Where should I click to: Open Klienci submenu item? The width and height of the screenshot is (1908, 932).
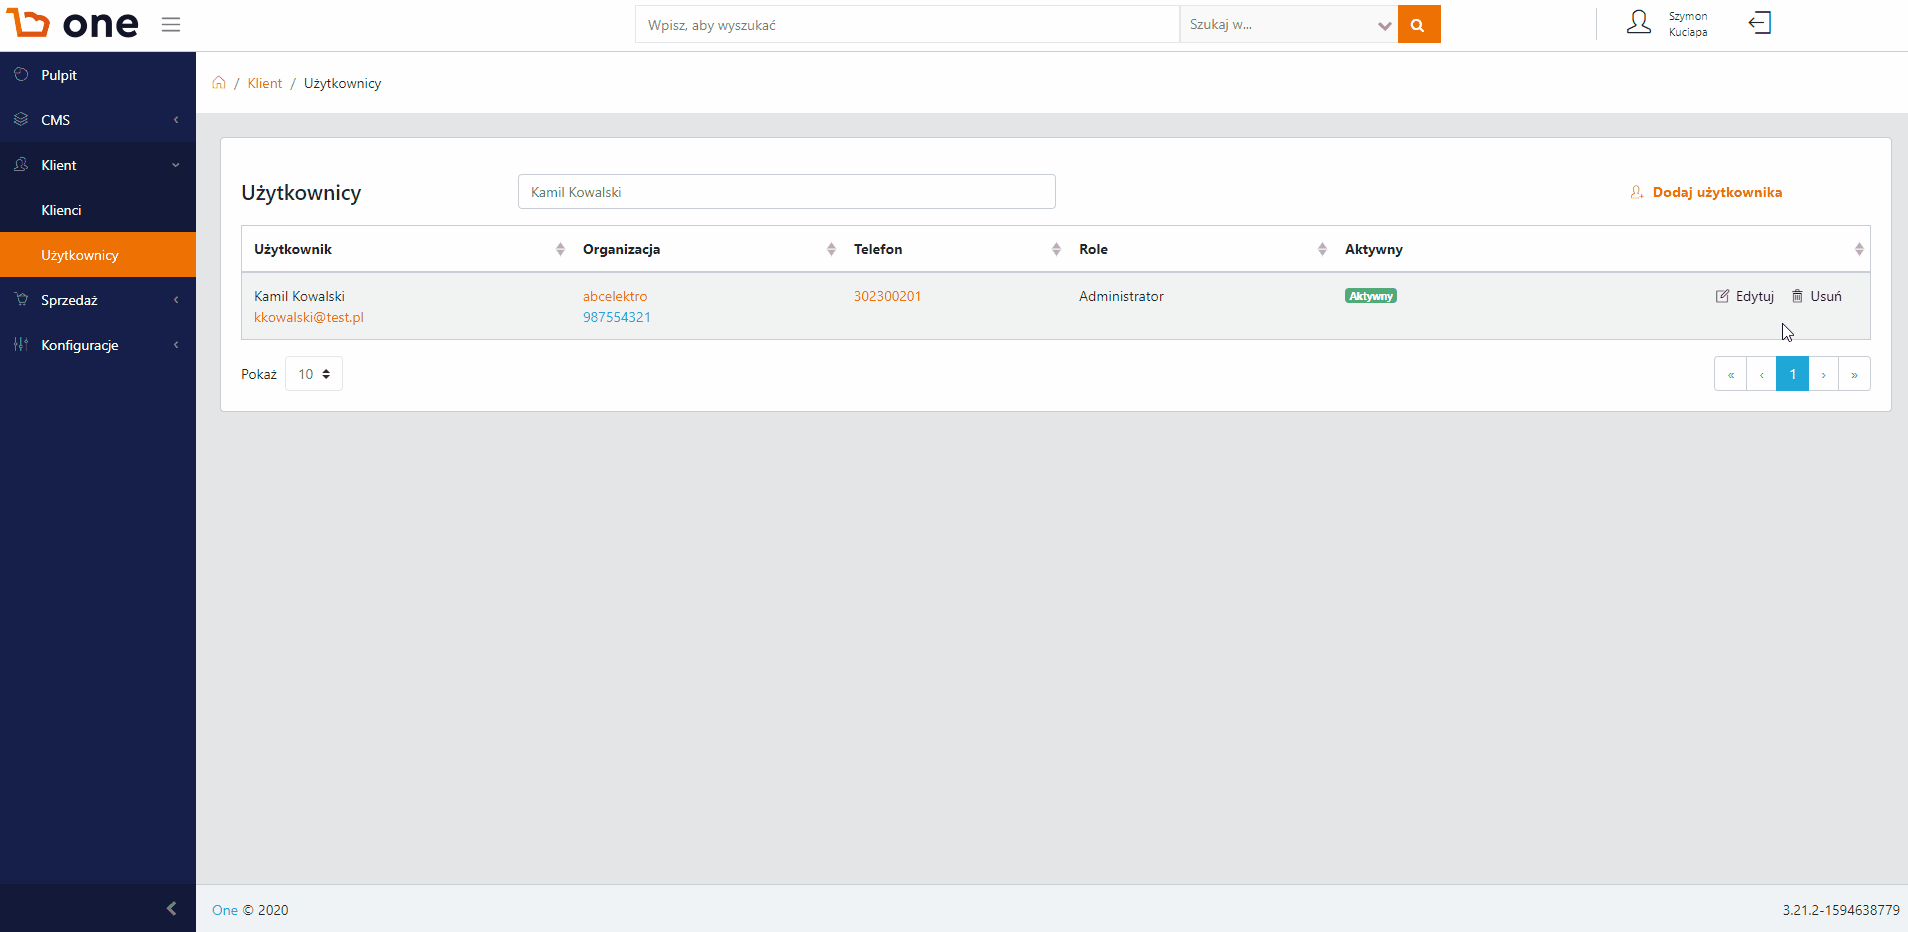(x=98, y=210)
